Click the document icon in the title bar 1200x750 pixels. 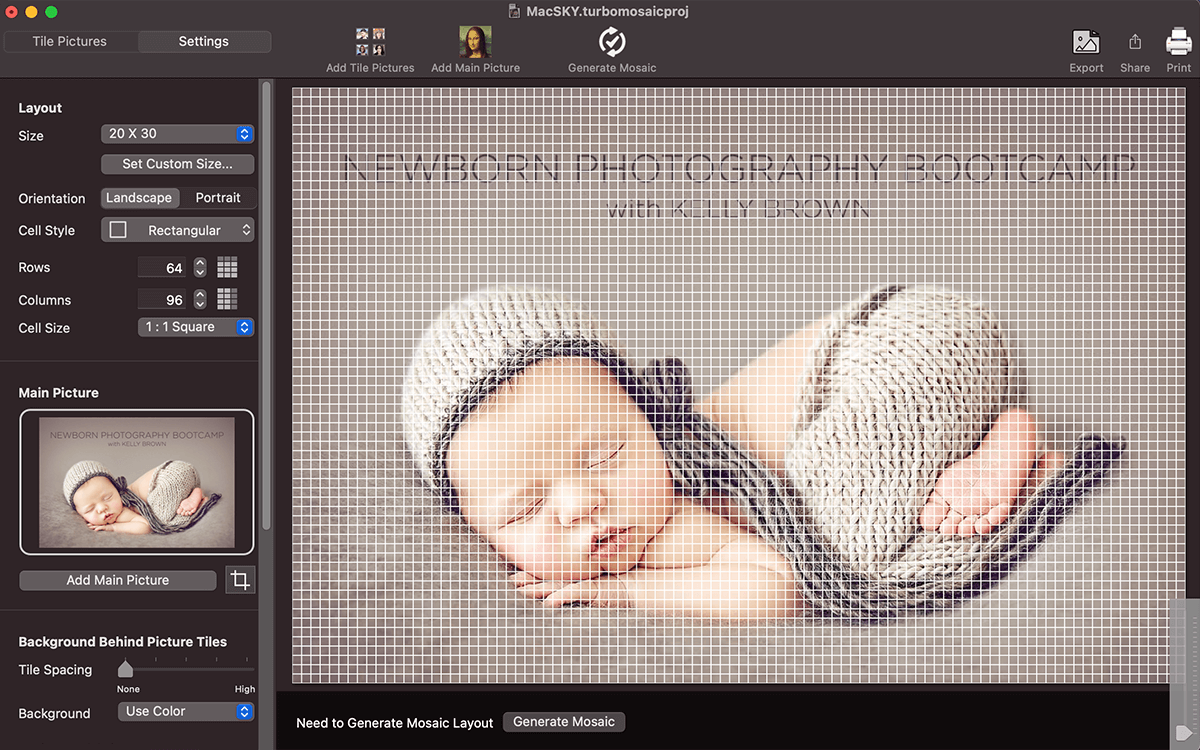point(514,11)
